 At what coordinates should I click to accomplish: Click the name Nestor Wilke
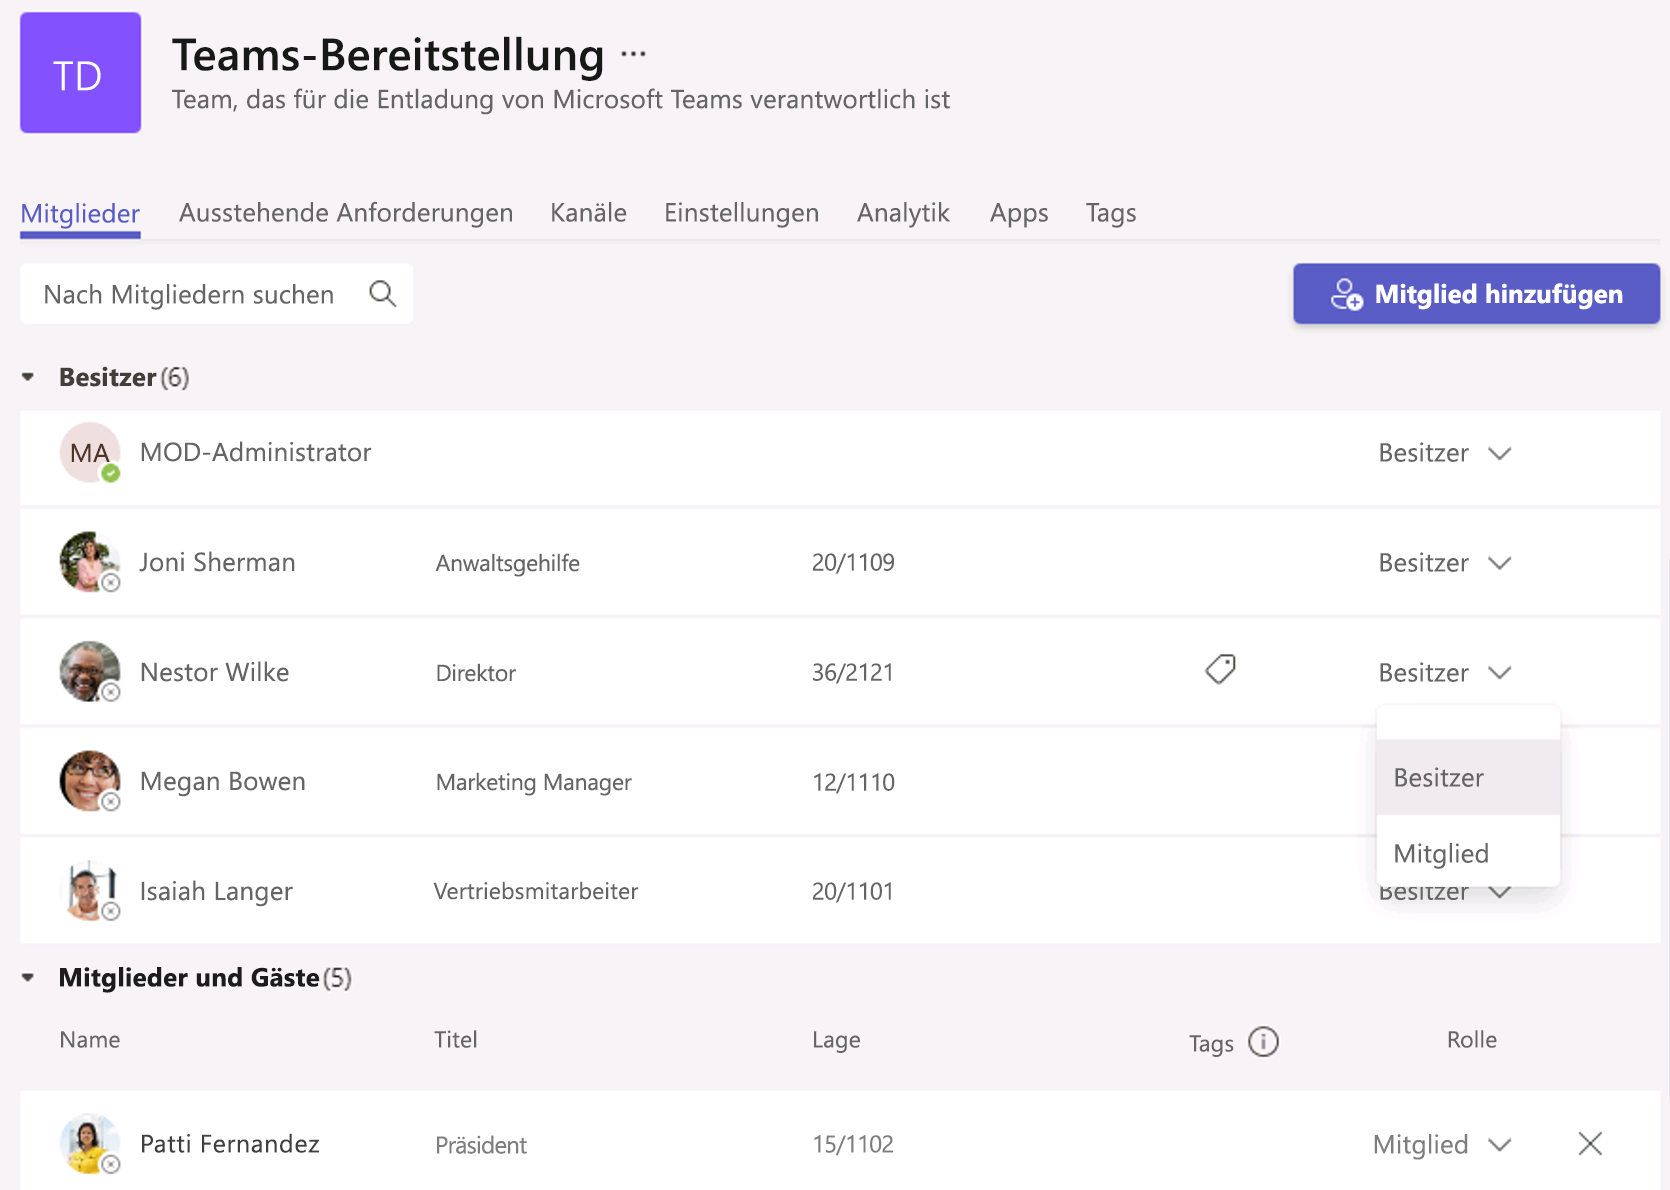point(214,672)
